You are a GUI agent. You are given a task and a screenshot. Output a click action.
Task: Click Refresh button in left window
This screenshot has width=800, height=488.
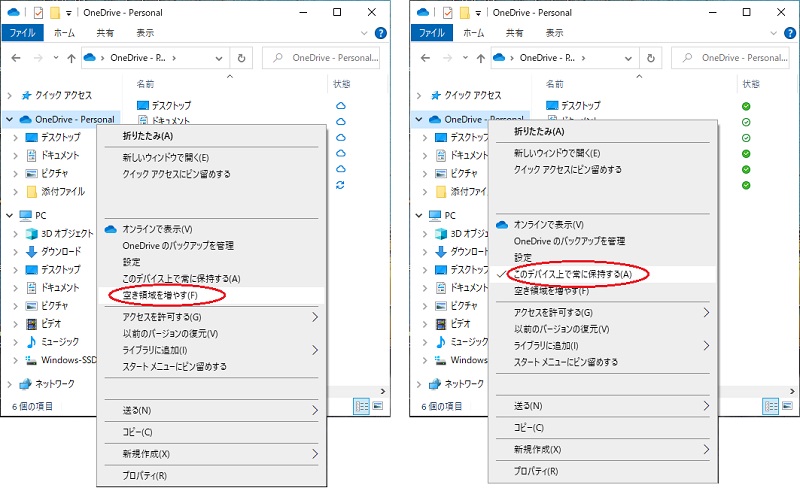(x=241, y=58)
